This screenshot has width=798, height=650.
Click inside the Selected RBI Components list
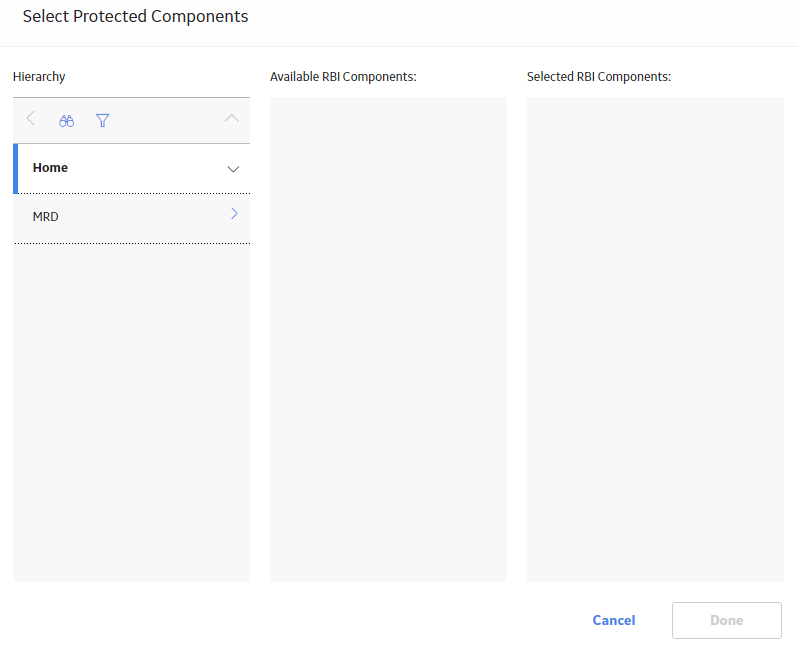[x=655, y=339]
